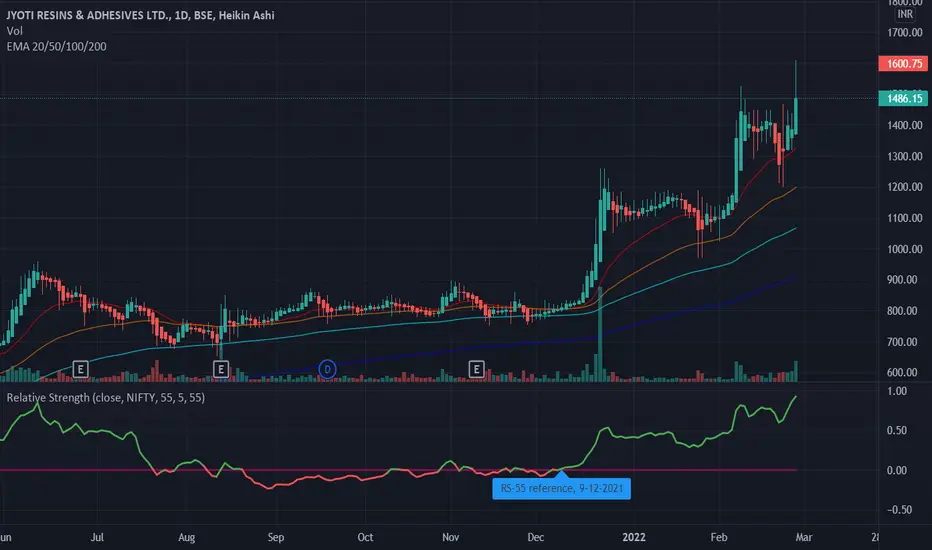This screenshot has height=550, width=932.
Task: Click the tall December volume spike bar
Action: [600, 334]
